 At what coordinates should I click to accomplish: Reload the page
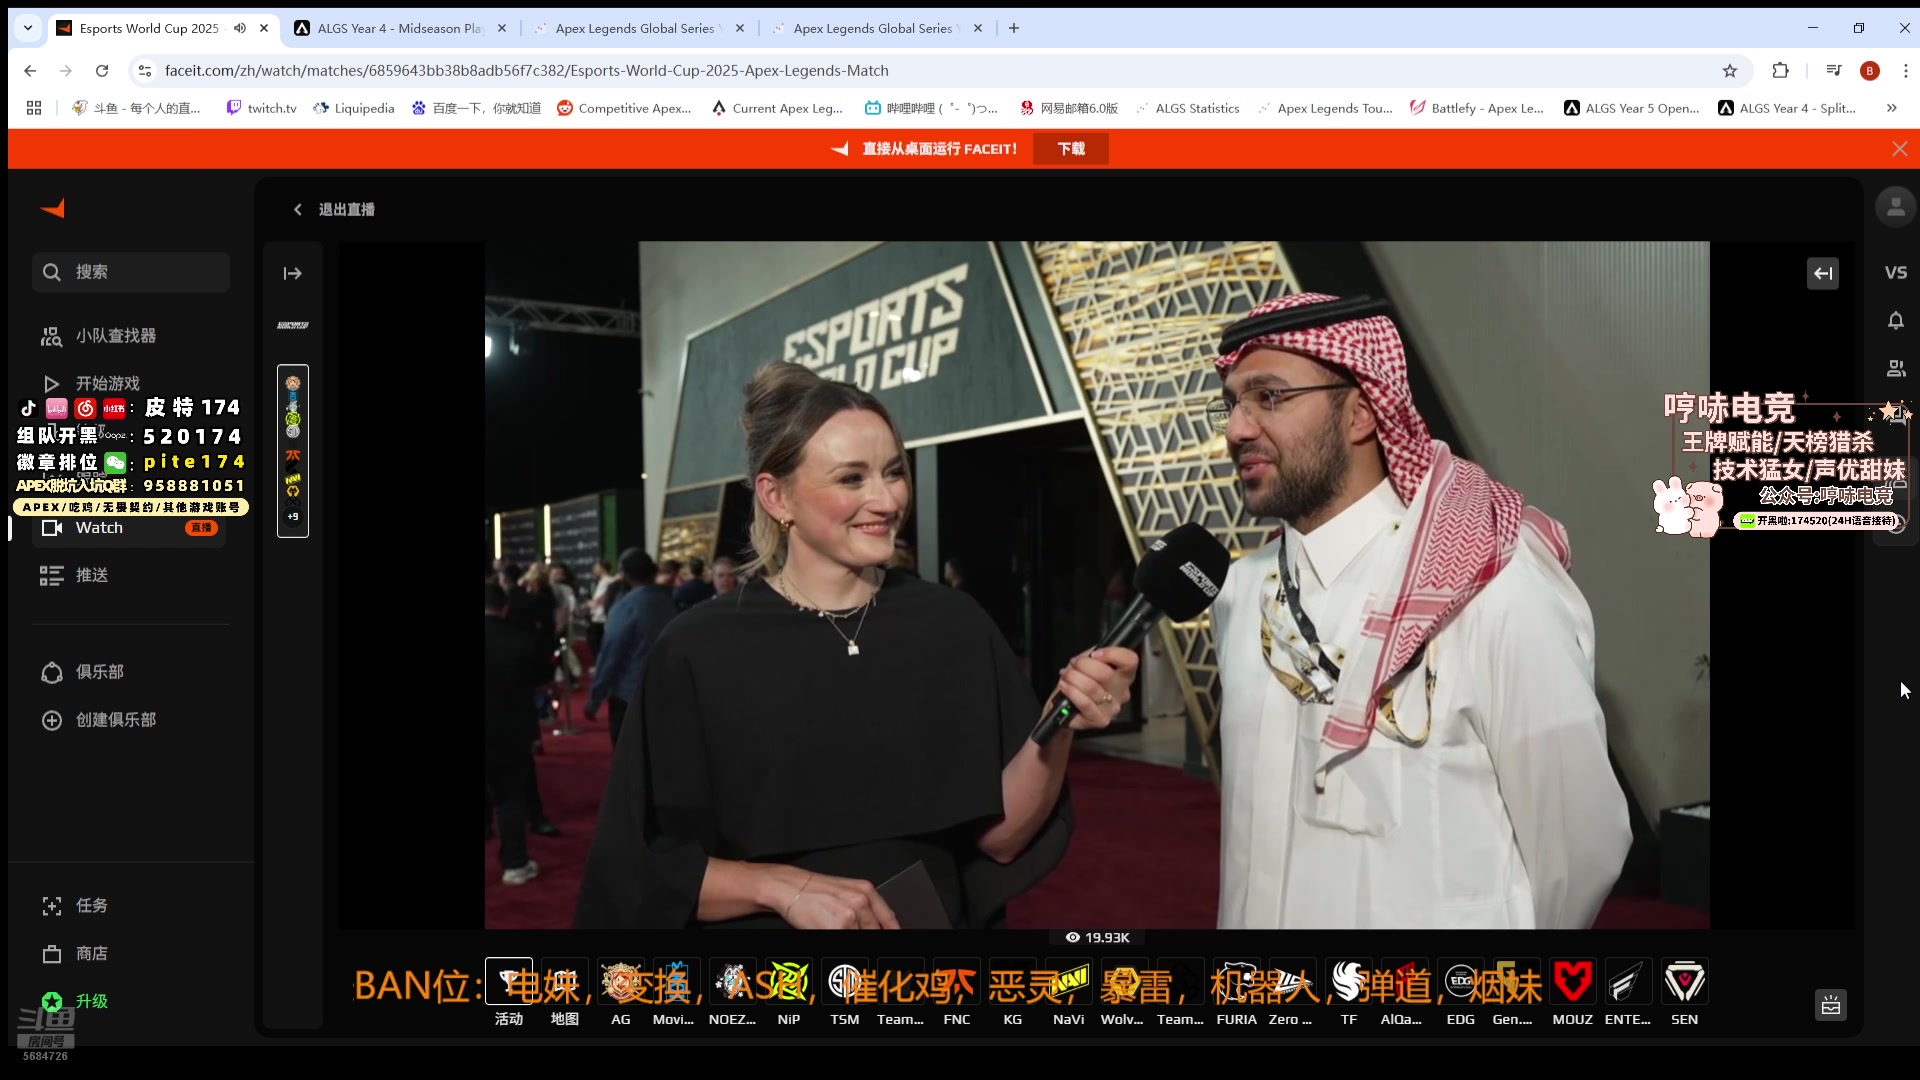point(102,71)
